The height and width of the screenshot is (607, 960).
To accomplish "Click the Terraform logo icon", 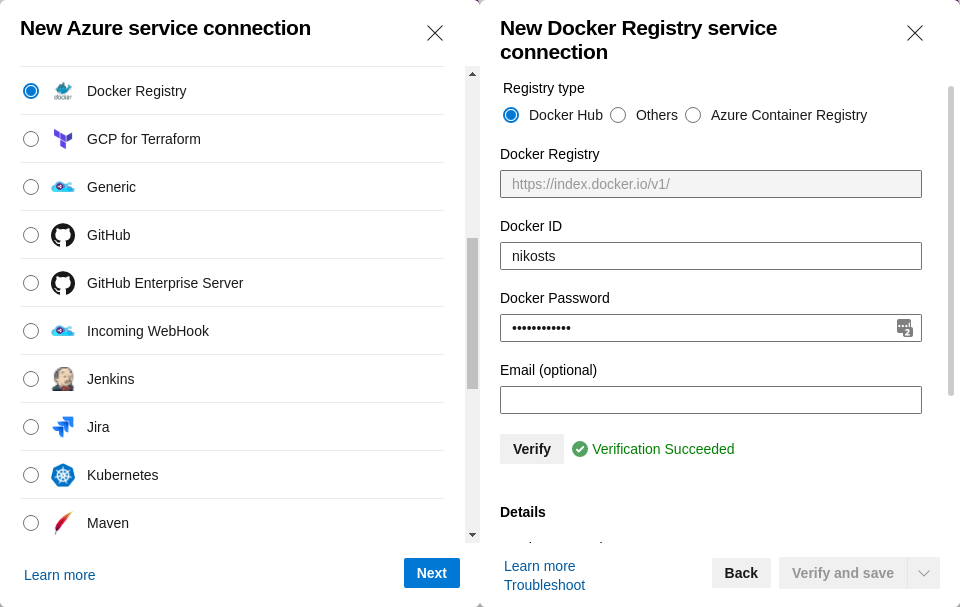I will (63, 139).
